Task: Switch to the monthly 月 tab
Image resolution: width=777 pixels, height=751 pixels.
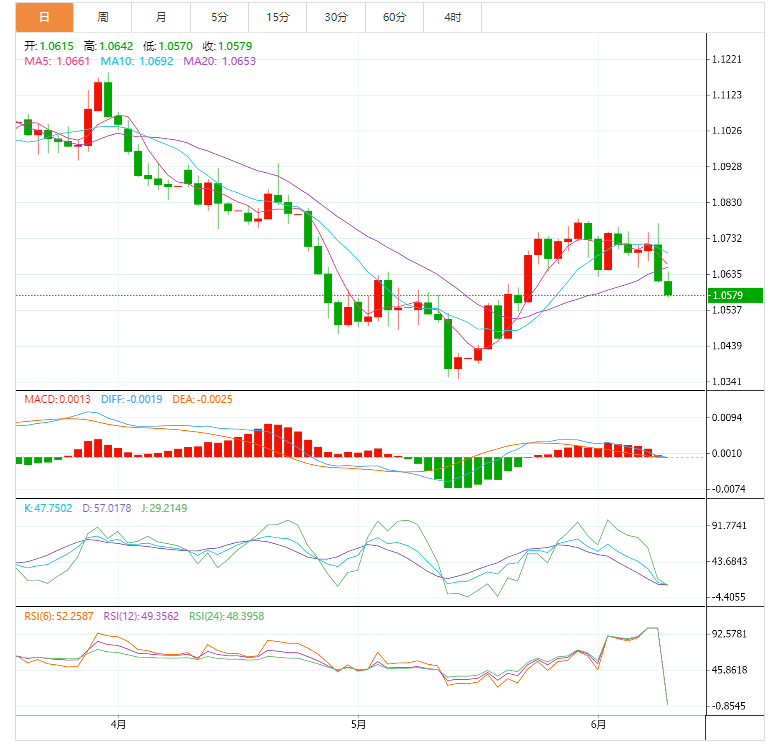Action: click(x=161, y=17)
